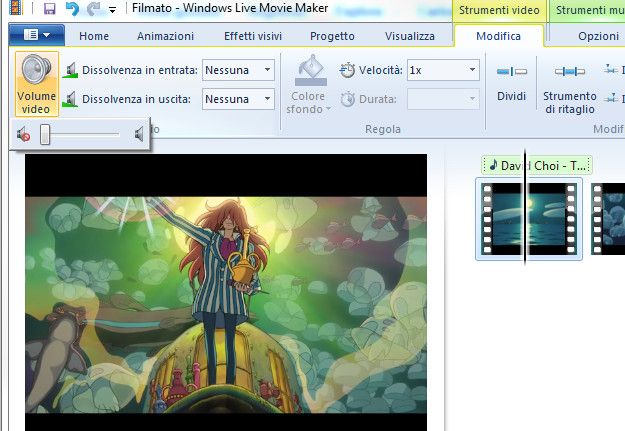Open the Home ribbon tab

94,36
